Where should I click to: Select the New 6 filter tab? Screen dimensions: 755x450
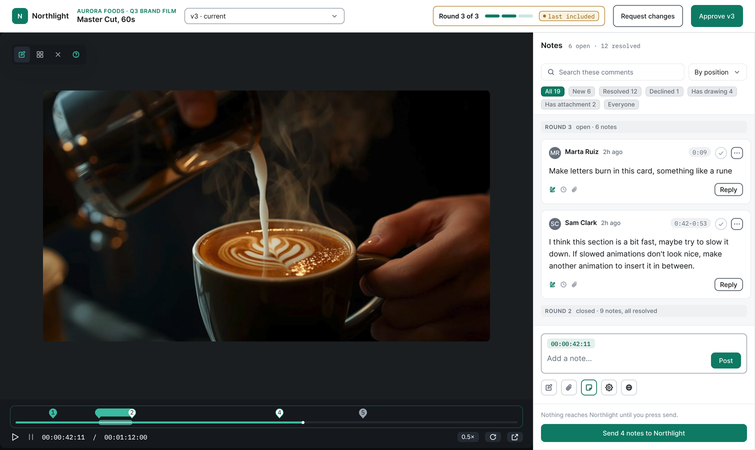(x=582, y=91)
